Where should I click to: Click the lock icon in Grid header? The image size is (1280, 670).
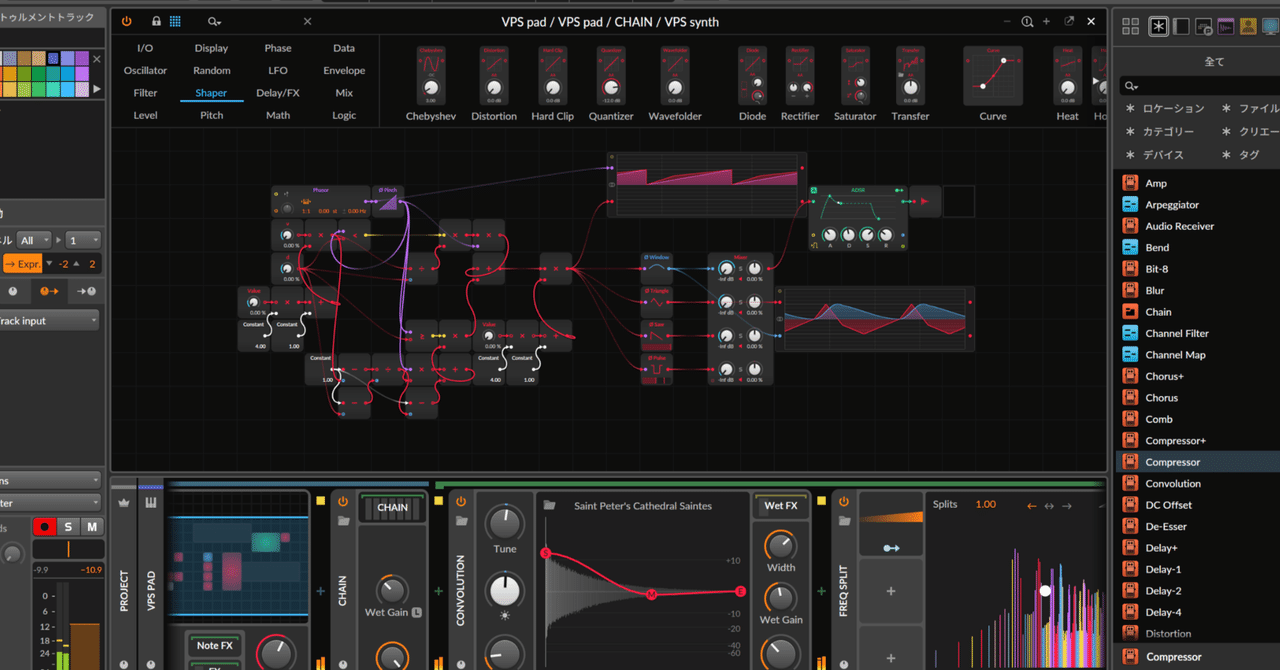(x=156, y=21)
